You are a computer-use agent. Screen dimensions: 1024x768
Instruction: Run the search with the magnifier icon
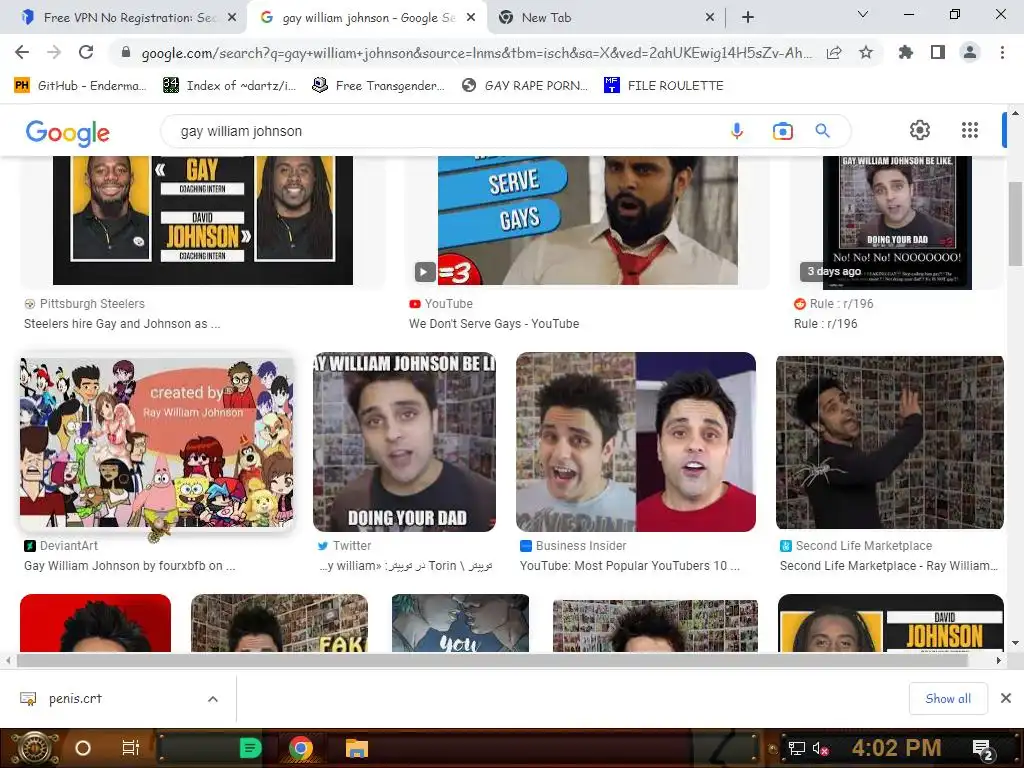(x=823, y=131)
